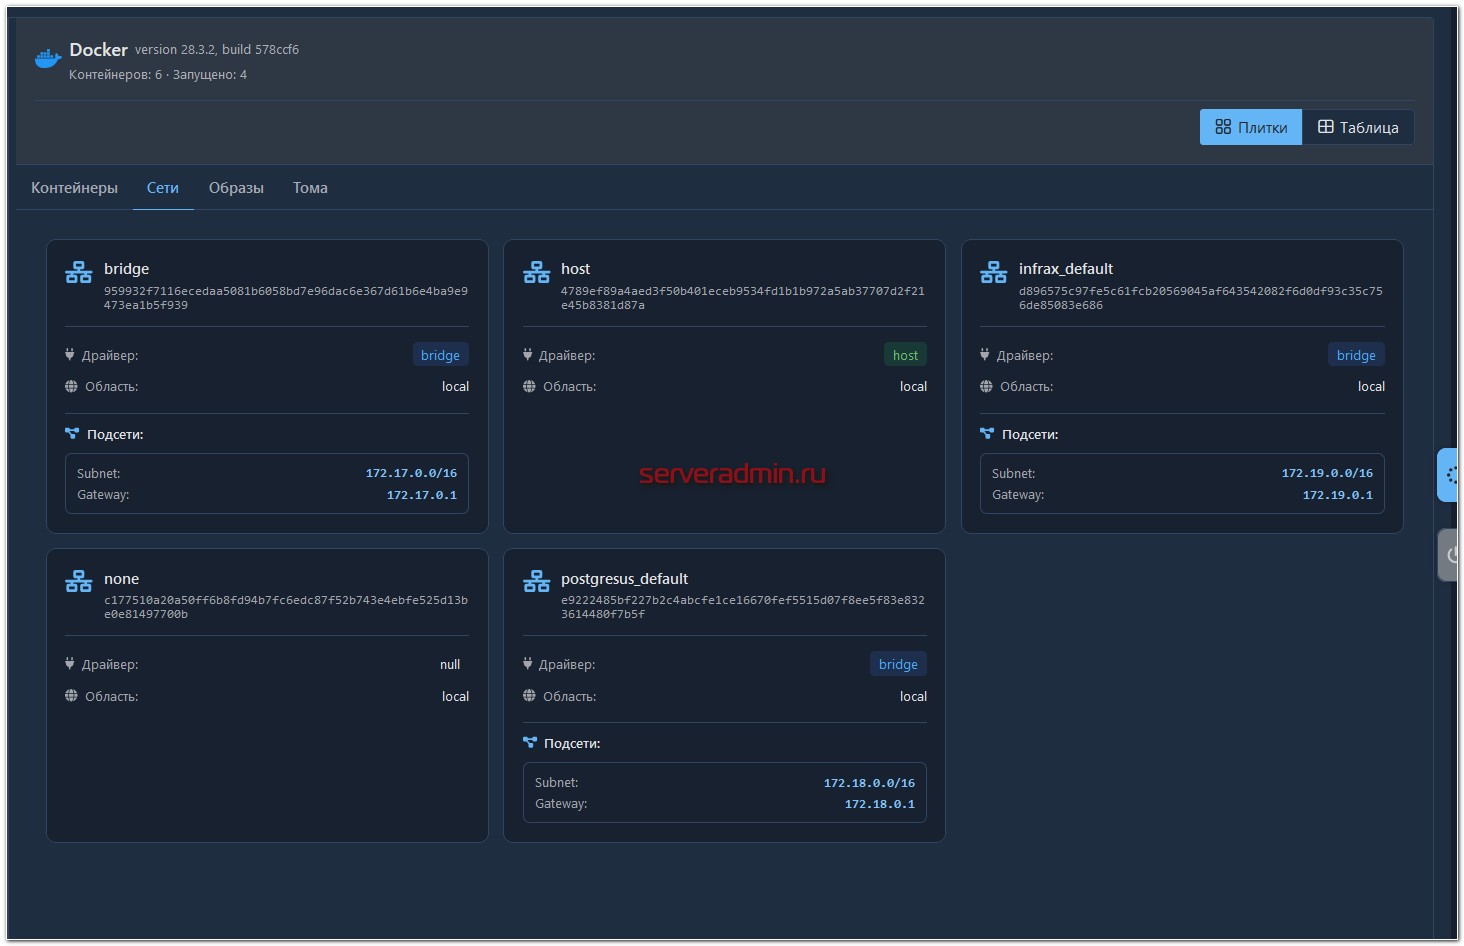This screenshot has height=946, width=1464.
Task: Click the host network card icon
Action: [x=537, y=272]
